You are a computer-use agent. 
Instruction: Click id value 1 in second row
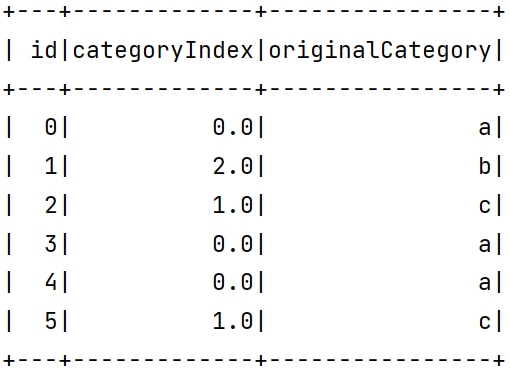[x=51, y=166]
